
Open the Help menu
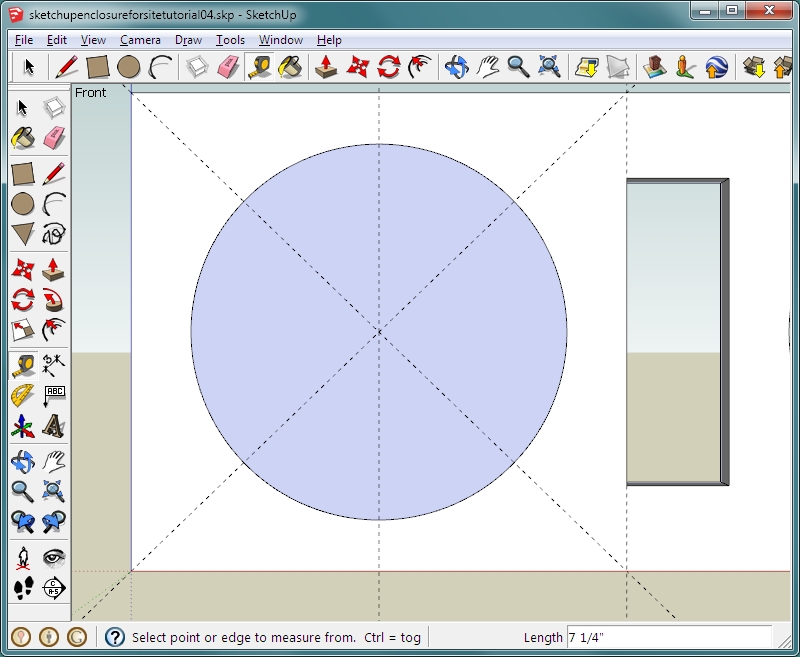coord(329,40)
